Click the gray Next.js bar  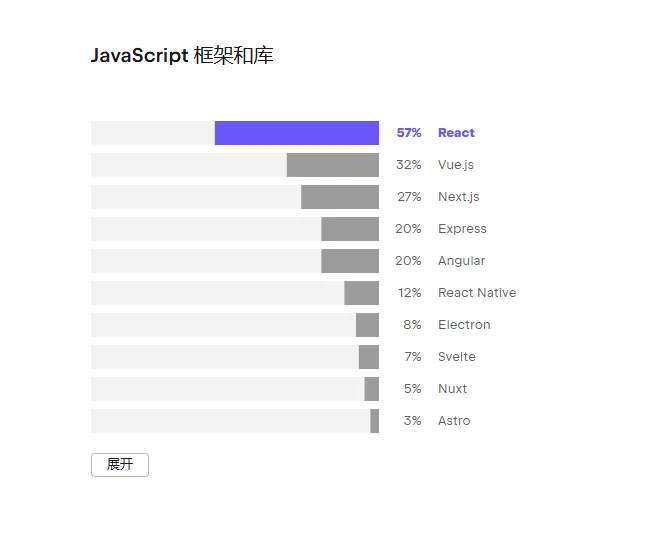(340, 197)
